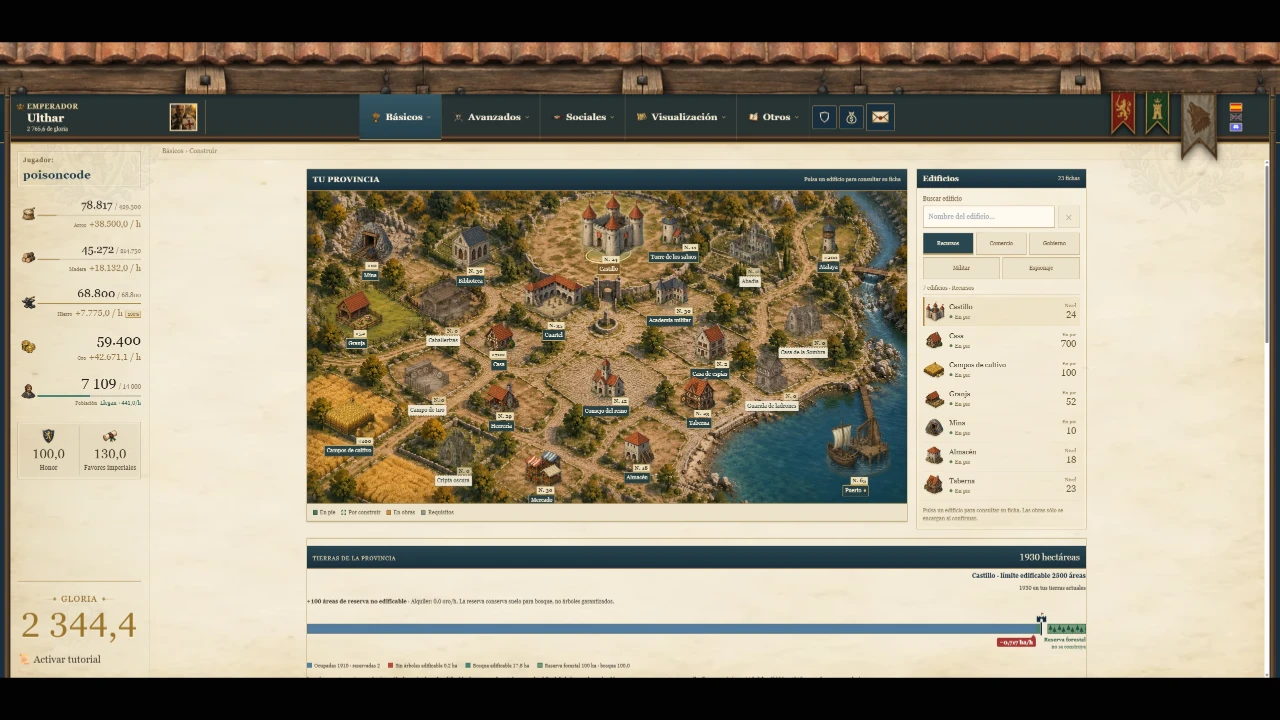
Task: Click the province land usage bar
Action: pyautogui.click(x=696, y=629)
